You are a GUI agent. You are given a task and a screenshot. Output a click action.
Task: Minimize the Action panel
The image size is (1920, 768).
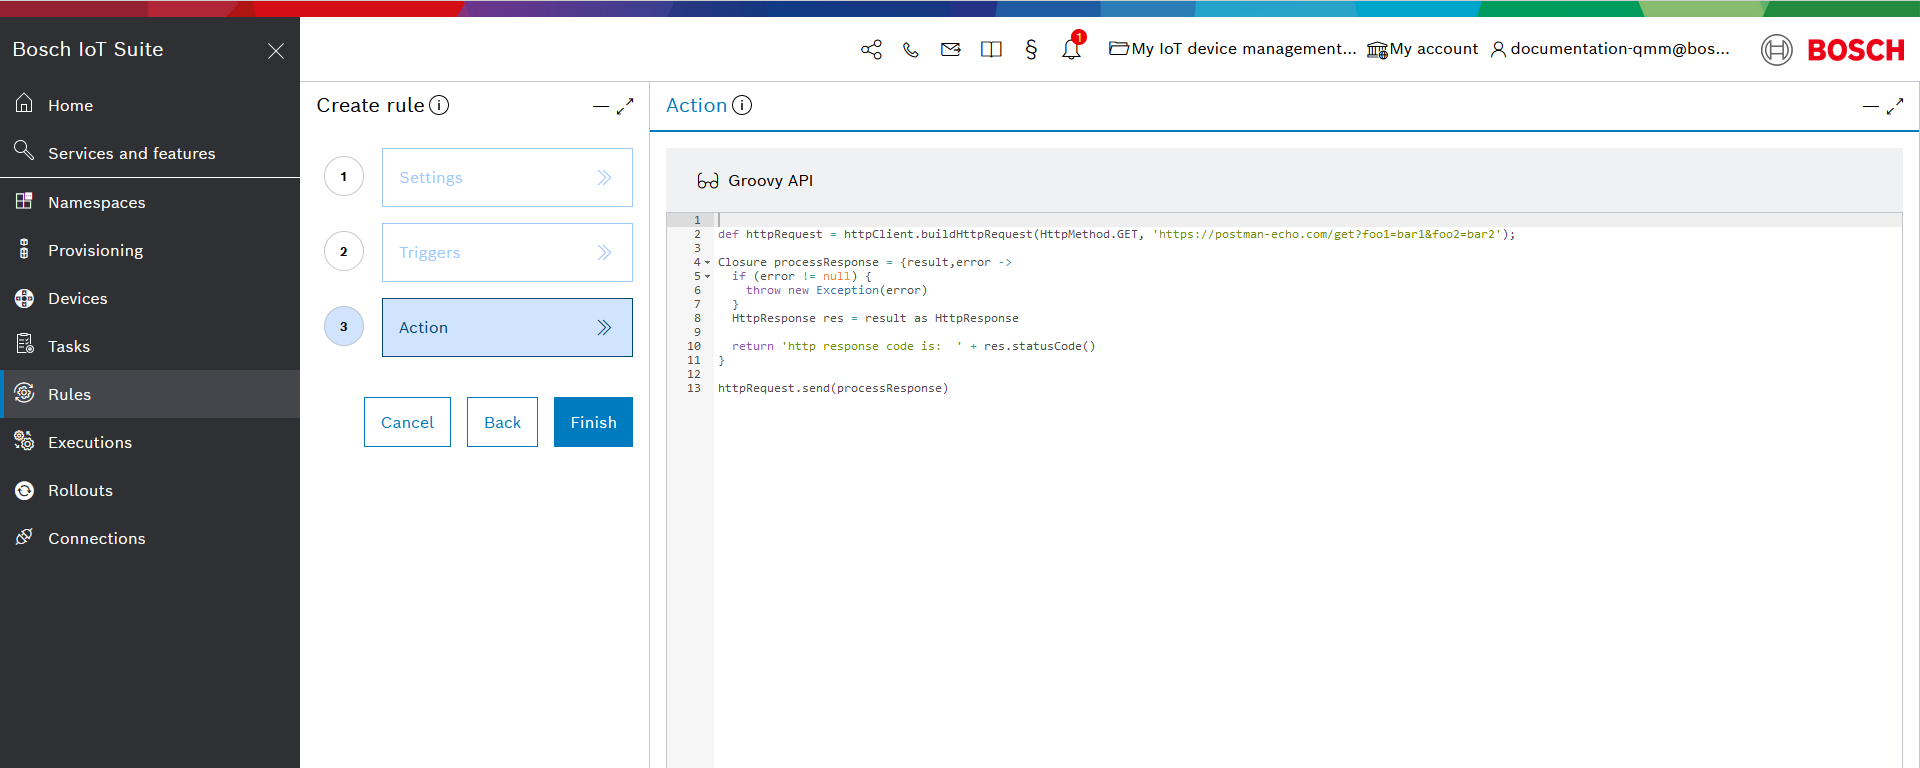1870,106
